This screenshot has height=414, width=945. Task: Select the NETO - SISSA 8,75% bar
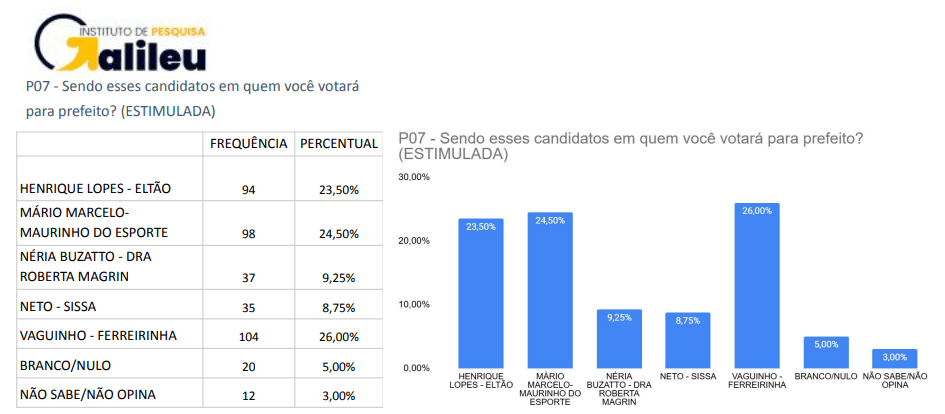[x=688, y=340]
